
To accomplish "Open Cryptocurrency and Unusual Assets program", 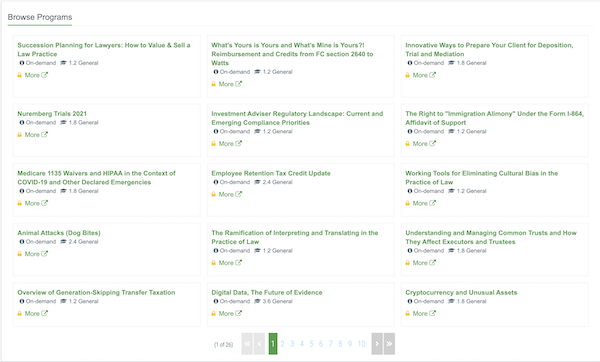I will [x=461, y=292].
